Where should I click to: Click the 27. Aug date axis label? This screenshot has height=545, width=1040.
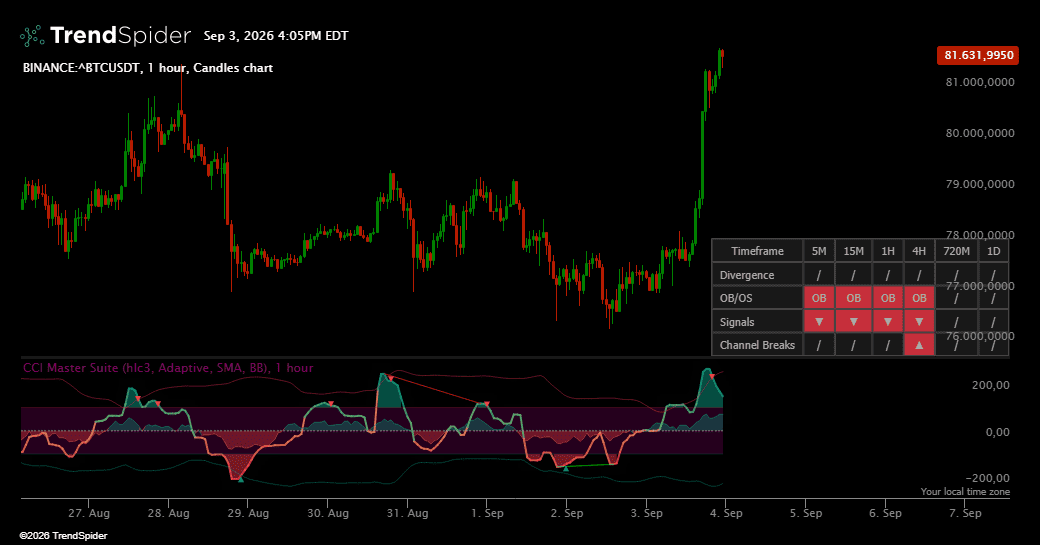[x=89, y=513]
